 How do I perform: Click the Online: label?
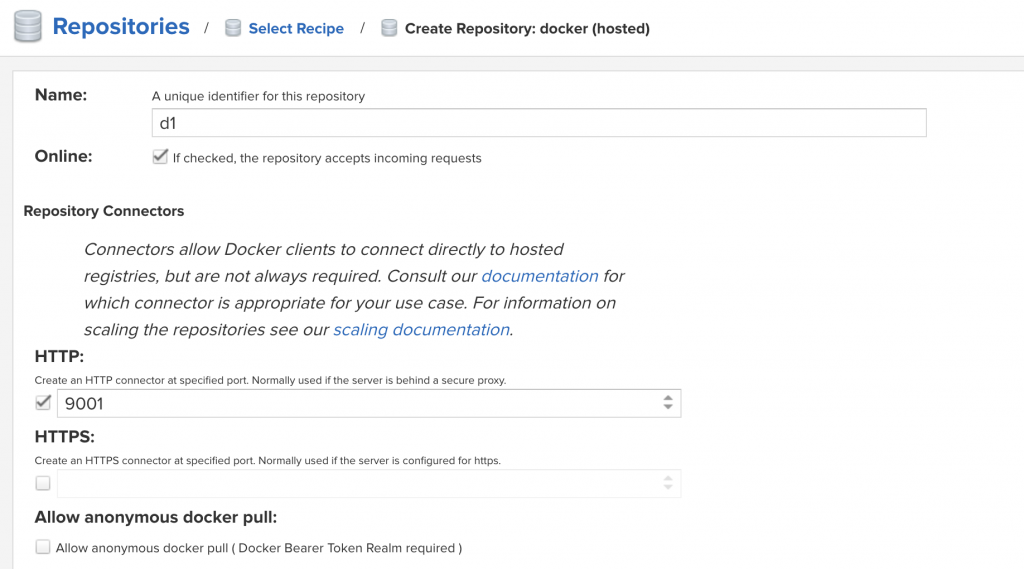(63, 156)
